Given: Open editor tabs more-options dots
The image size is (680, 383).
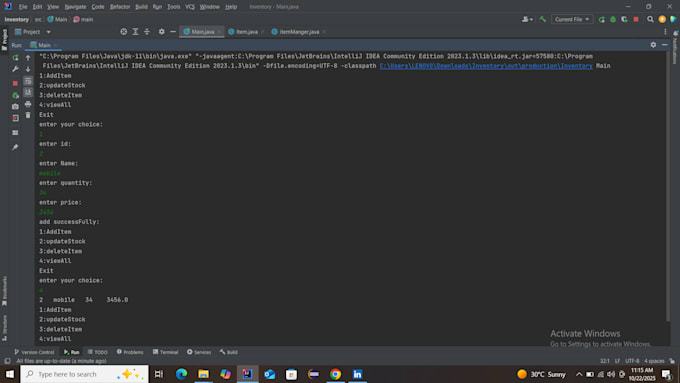Looking at the screenshot, I should pyautogui.click(x=665, y=32).
